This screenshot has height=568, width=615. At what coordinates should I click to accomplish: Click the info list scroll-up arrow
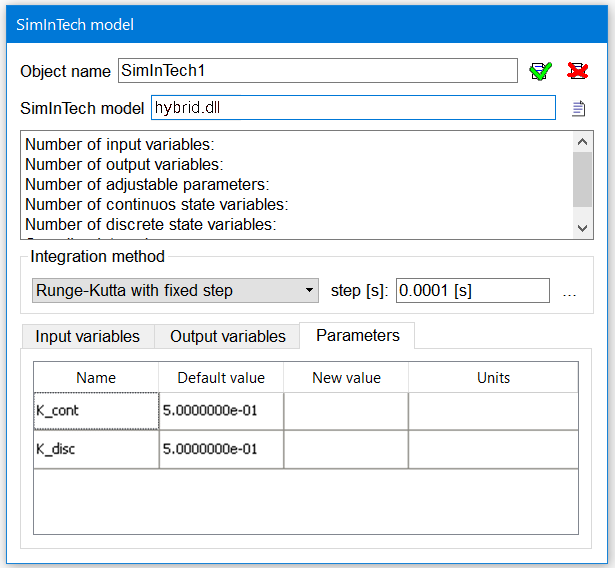coord(582,142)
